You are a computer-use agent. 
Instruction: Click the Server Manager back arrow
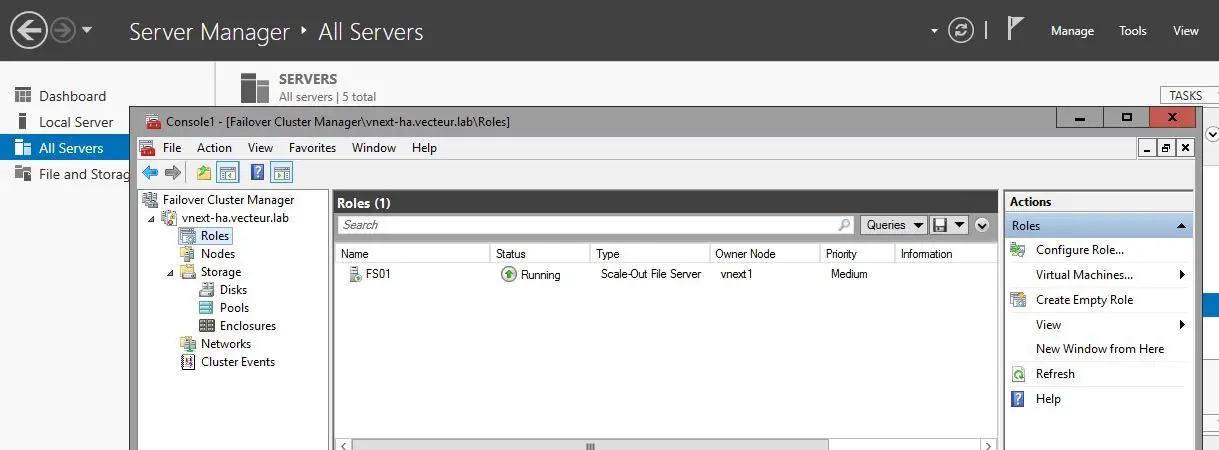pyautogui.click(x=28, y=31)
